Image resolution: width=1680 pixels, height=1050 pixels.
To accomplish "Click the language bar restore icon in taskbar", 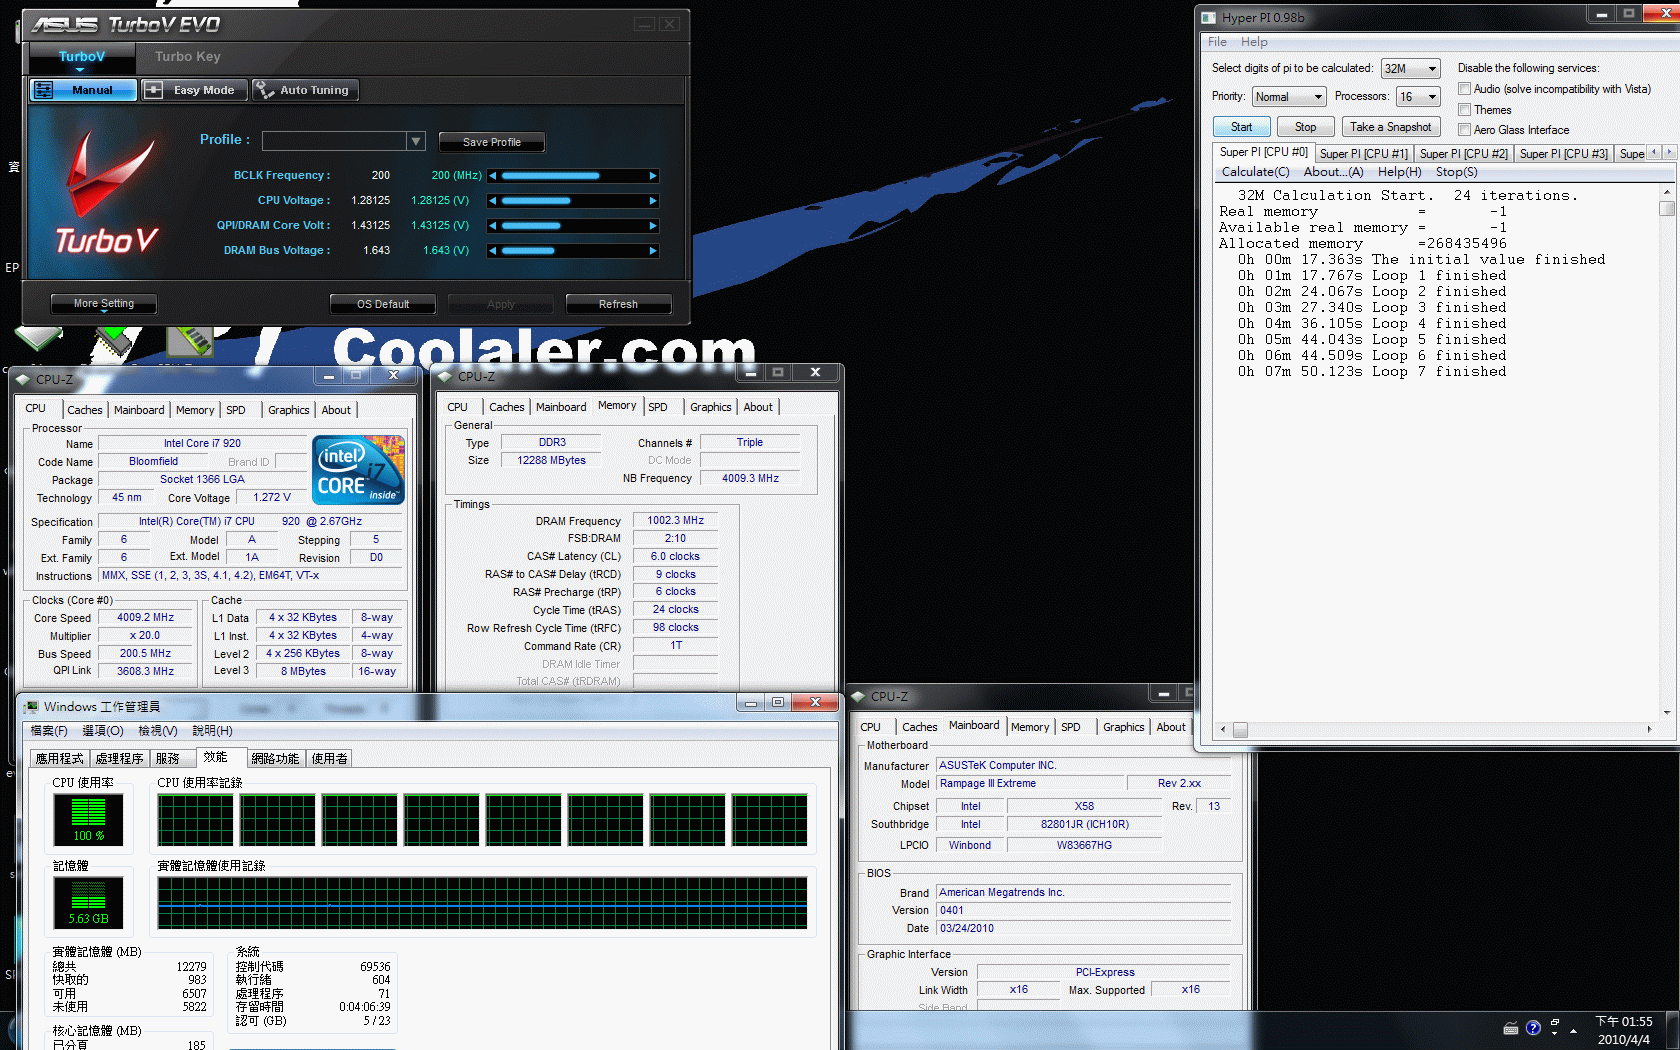I will pyautogui.click(x=1554, y=1023).
